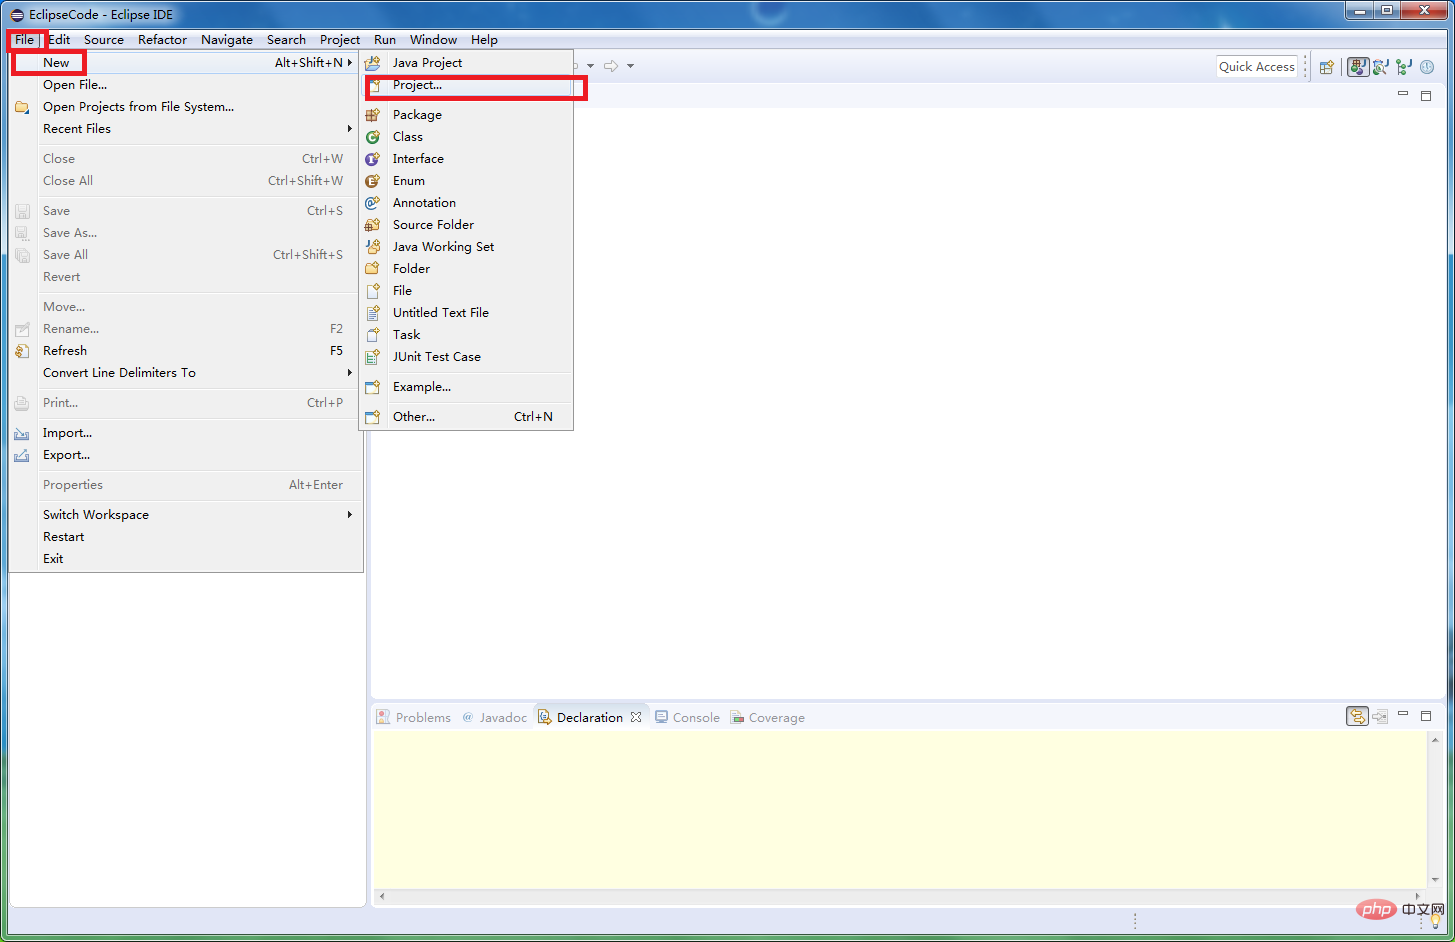This screenshot has height=942, width=1455.
Task: Open Other... wizard from submenu
Action: coord(466,416)
